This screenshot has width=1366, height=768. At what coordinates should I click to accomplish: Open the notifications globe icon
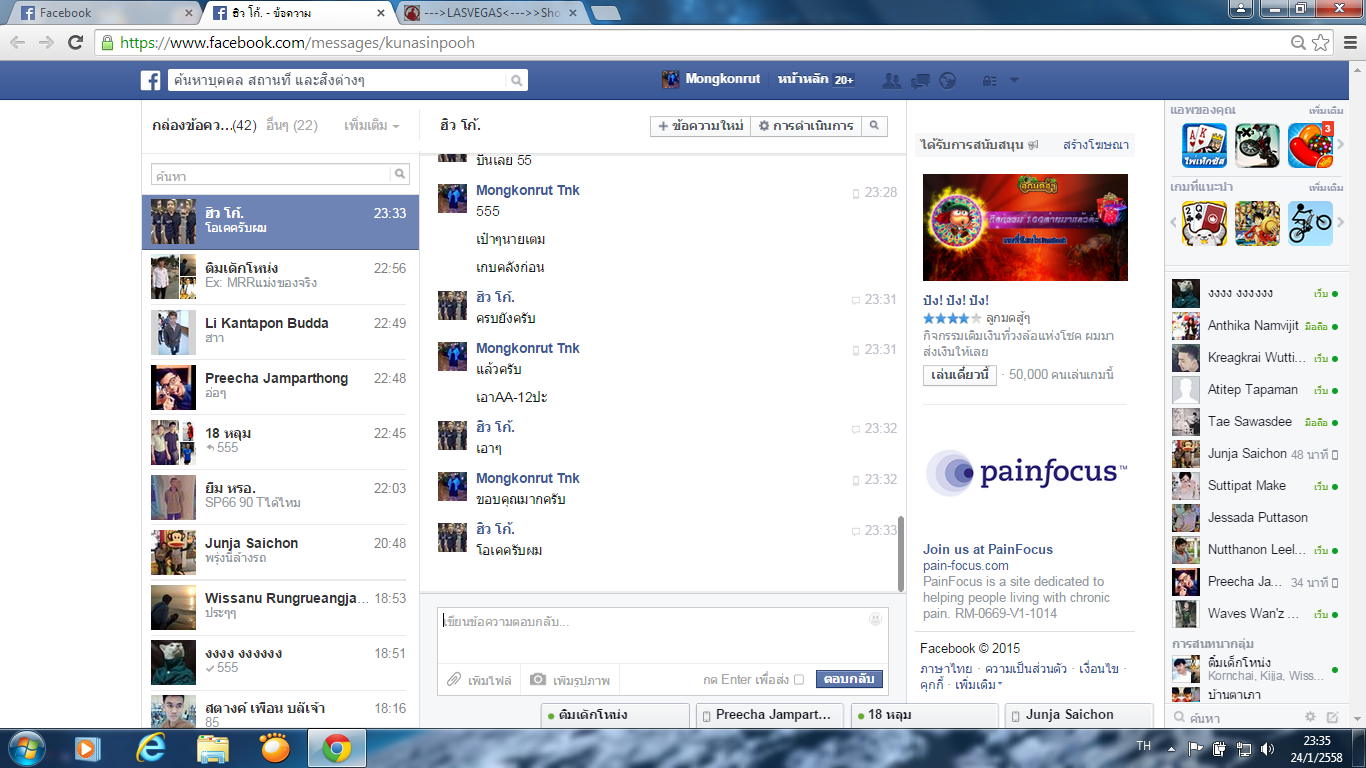tap(948, 81)
